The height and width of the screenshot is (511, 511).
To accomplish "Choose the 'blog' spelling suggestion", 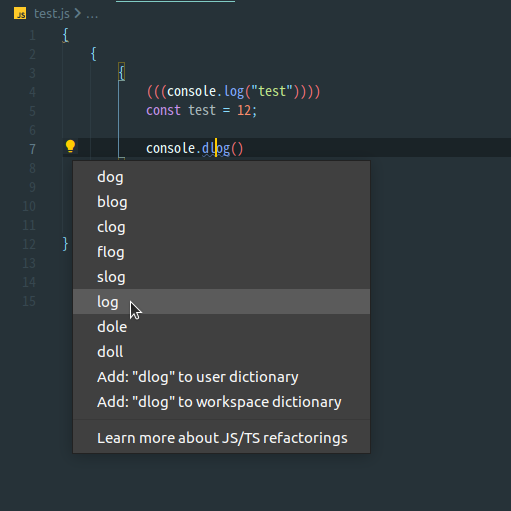I will (221, 202).
